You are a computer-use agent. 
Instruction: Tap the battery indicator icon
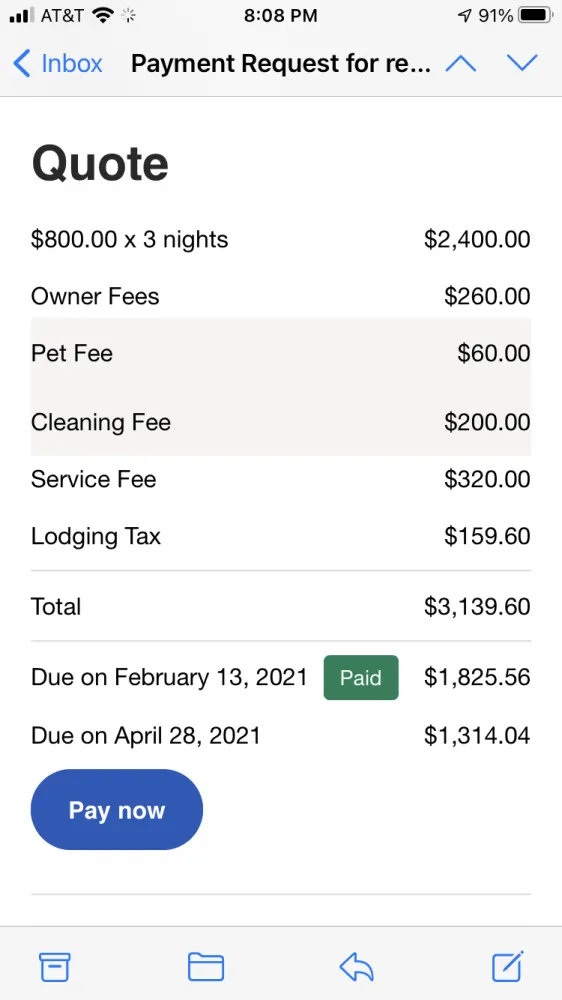click(x=536, y=15)
